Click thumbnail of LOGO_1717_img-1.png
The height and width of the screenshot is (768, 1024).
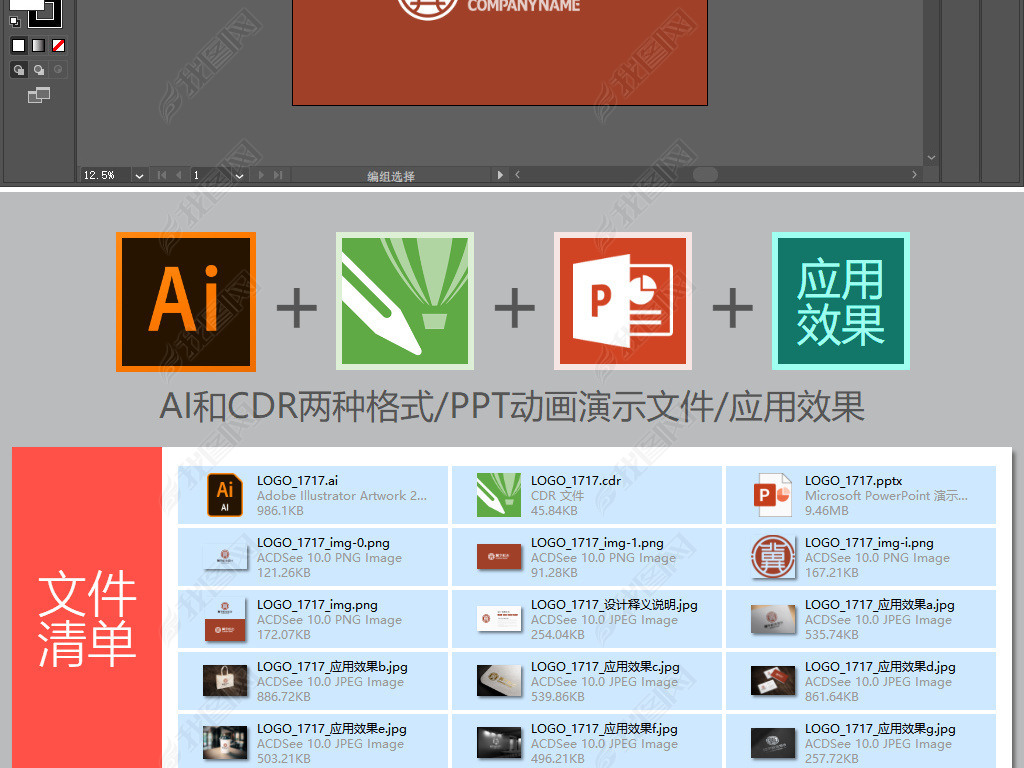(x=499, y=557)
